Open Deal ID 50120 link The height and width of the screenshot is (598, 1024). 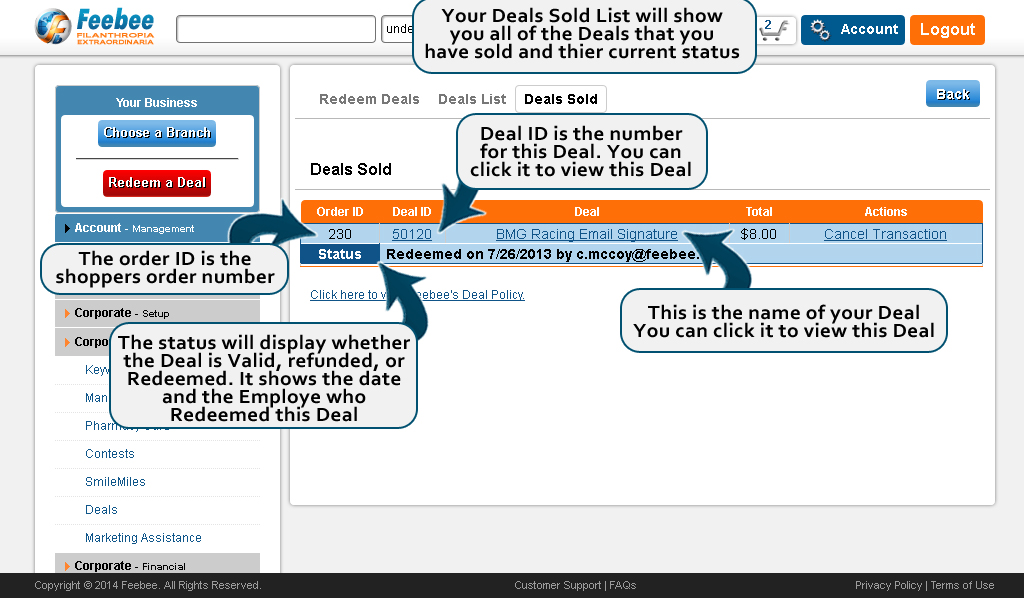[x=411, y=234]
